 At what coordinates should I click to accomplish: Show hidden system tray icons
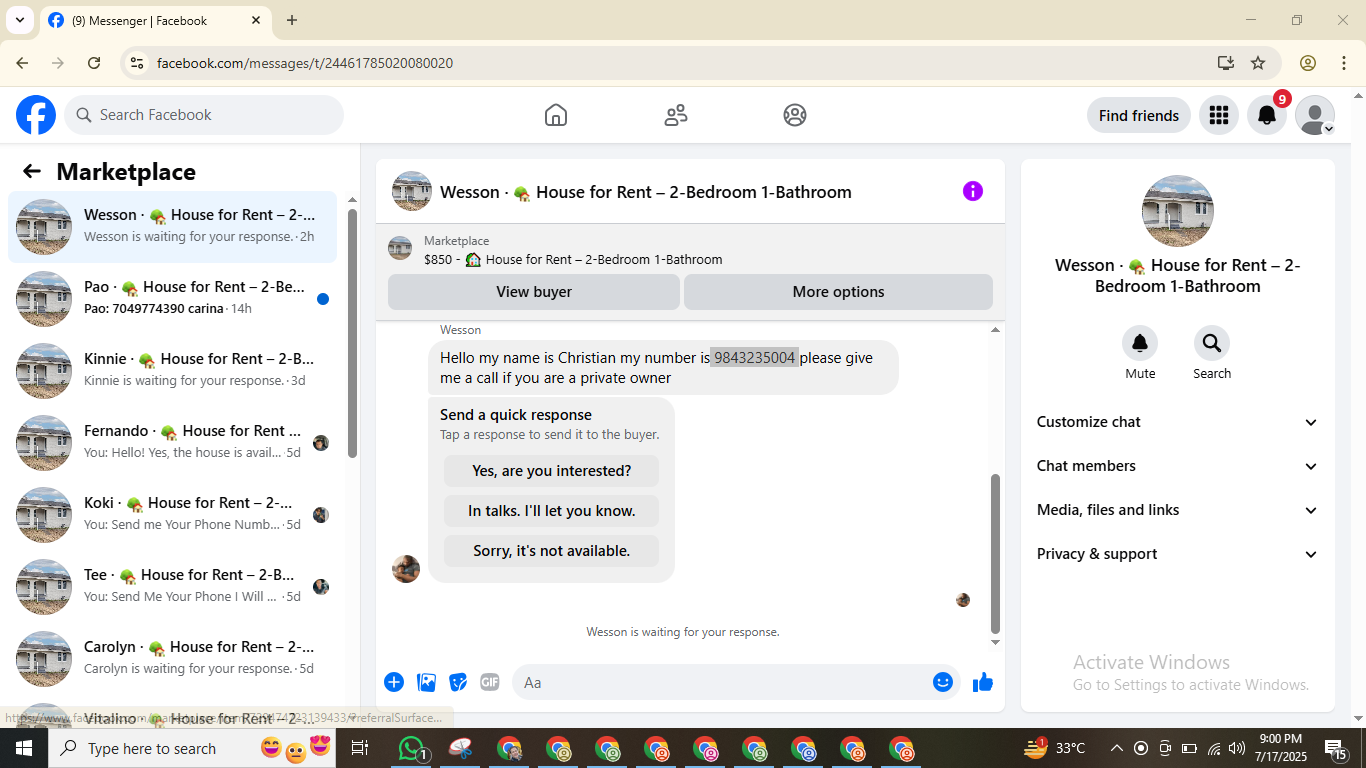[1116, 748]
